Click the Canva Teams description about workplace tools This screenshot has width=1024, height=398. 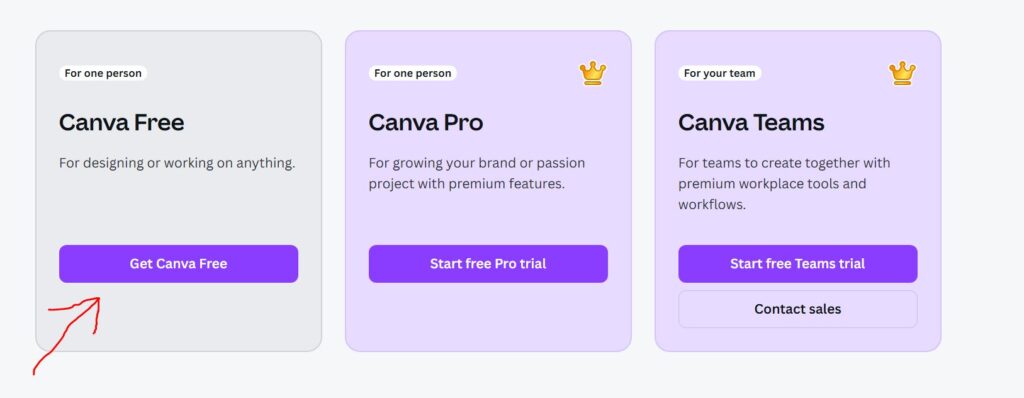coord(784,184)
